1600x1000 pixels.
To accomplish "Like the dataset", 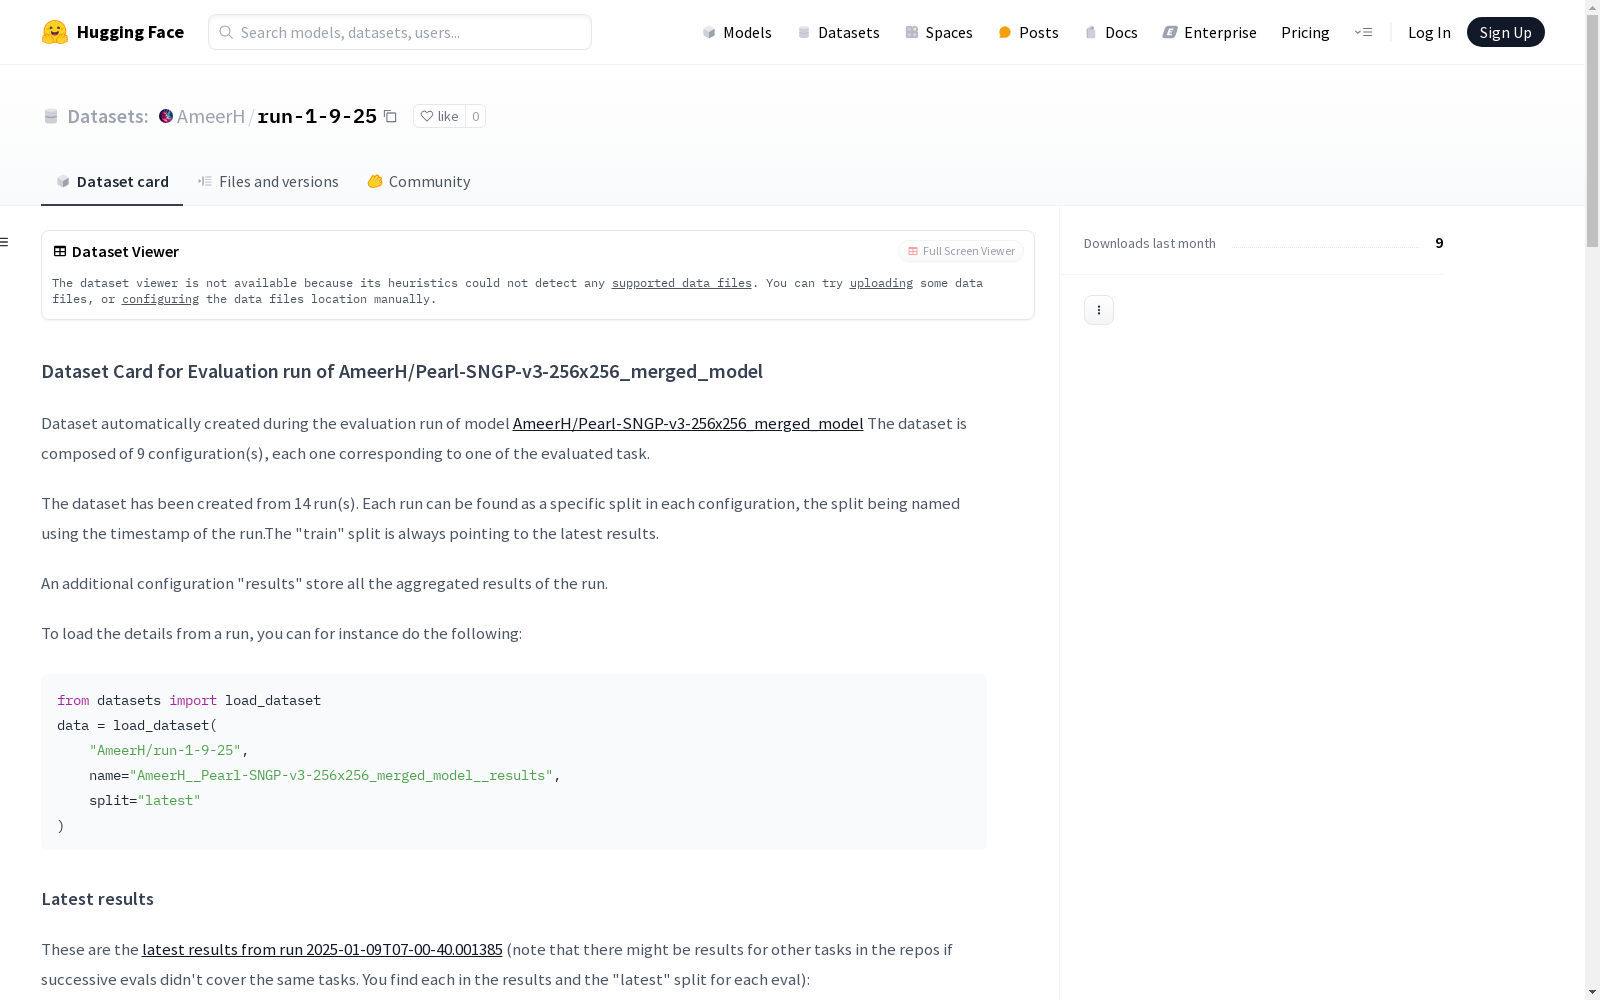I will click(439, 116).
